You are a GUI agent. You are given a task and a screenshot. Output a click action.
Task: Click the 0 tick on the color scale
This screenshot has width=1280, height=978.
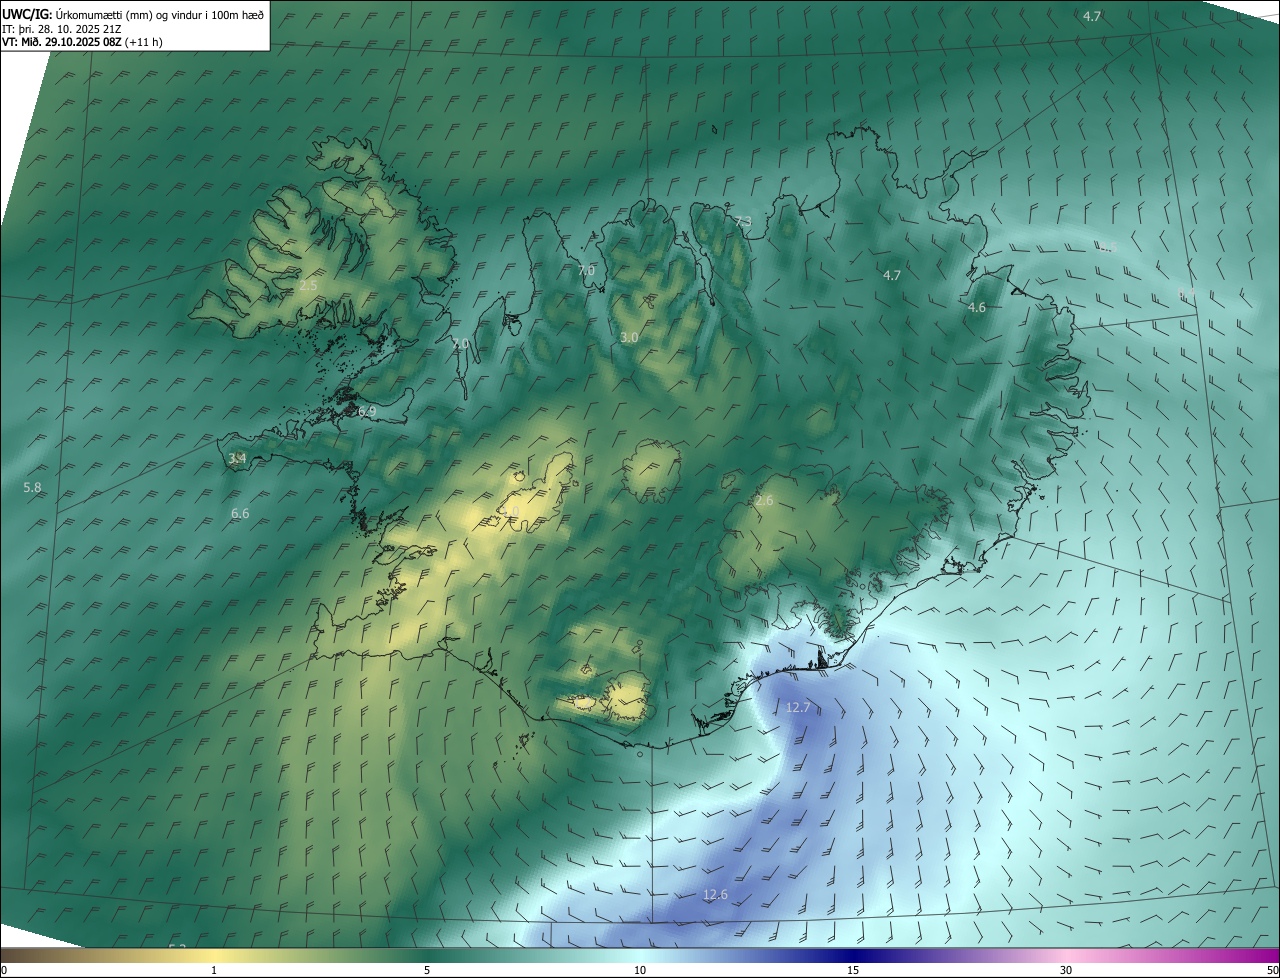click(3, 970)
